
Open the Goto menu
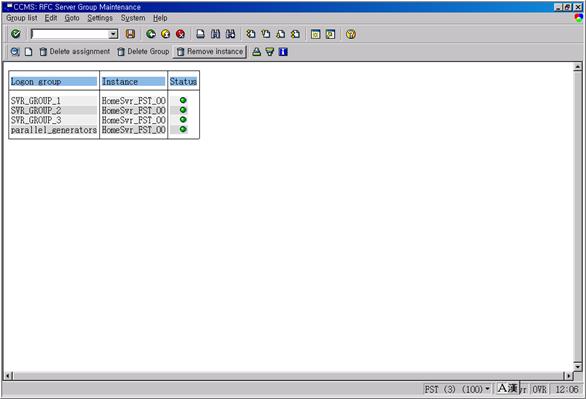pos(72,18)
